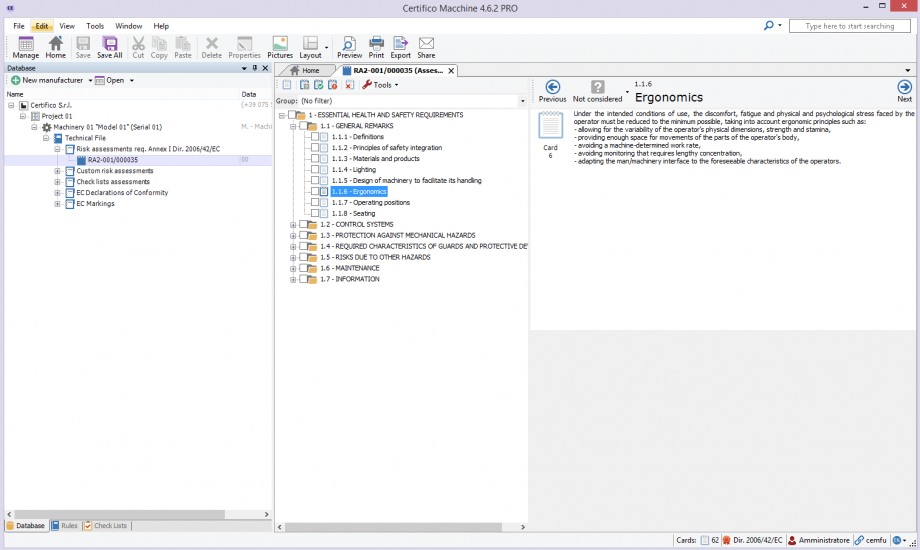
Task: Click the Save All toolbar icon
Action: click(x=110, y=47)
